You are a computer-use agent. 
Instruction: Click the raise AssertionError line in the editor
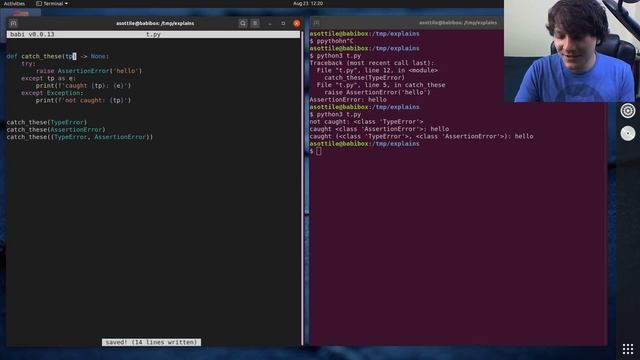89,71
